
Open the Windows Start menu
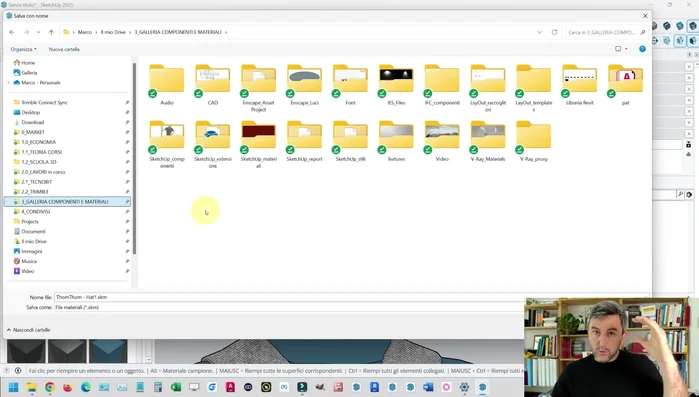click(13, 387)
